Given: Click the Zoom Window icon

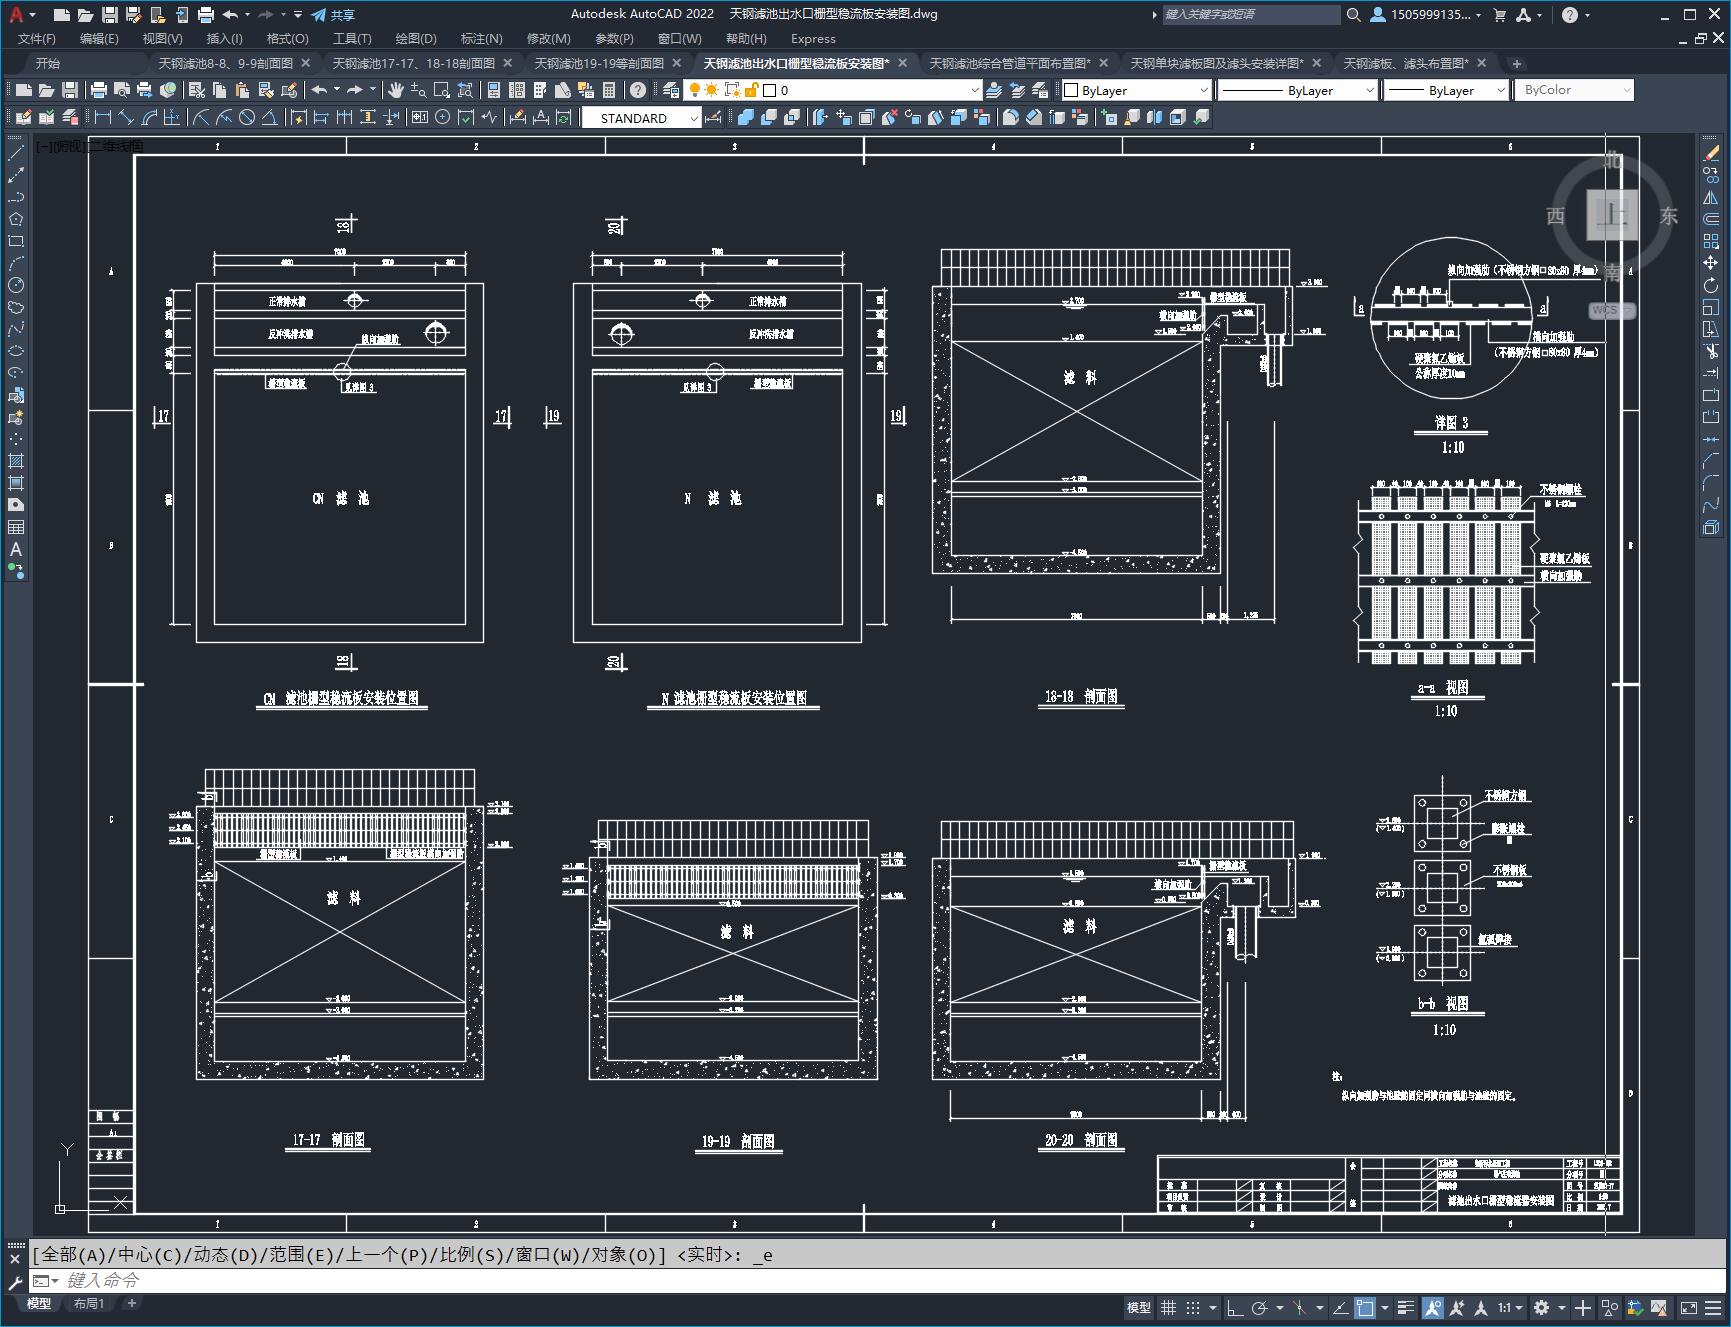Looking at the screenshot, I should 441,90.
